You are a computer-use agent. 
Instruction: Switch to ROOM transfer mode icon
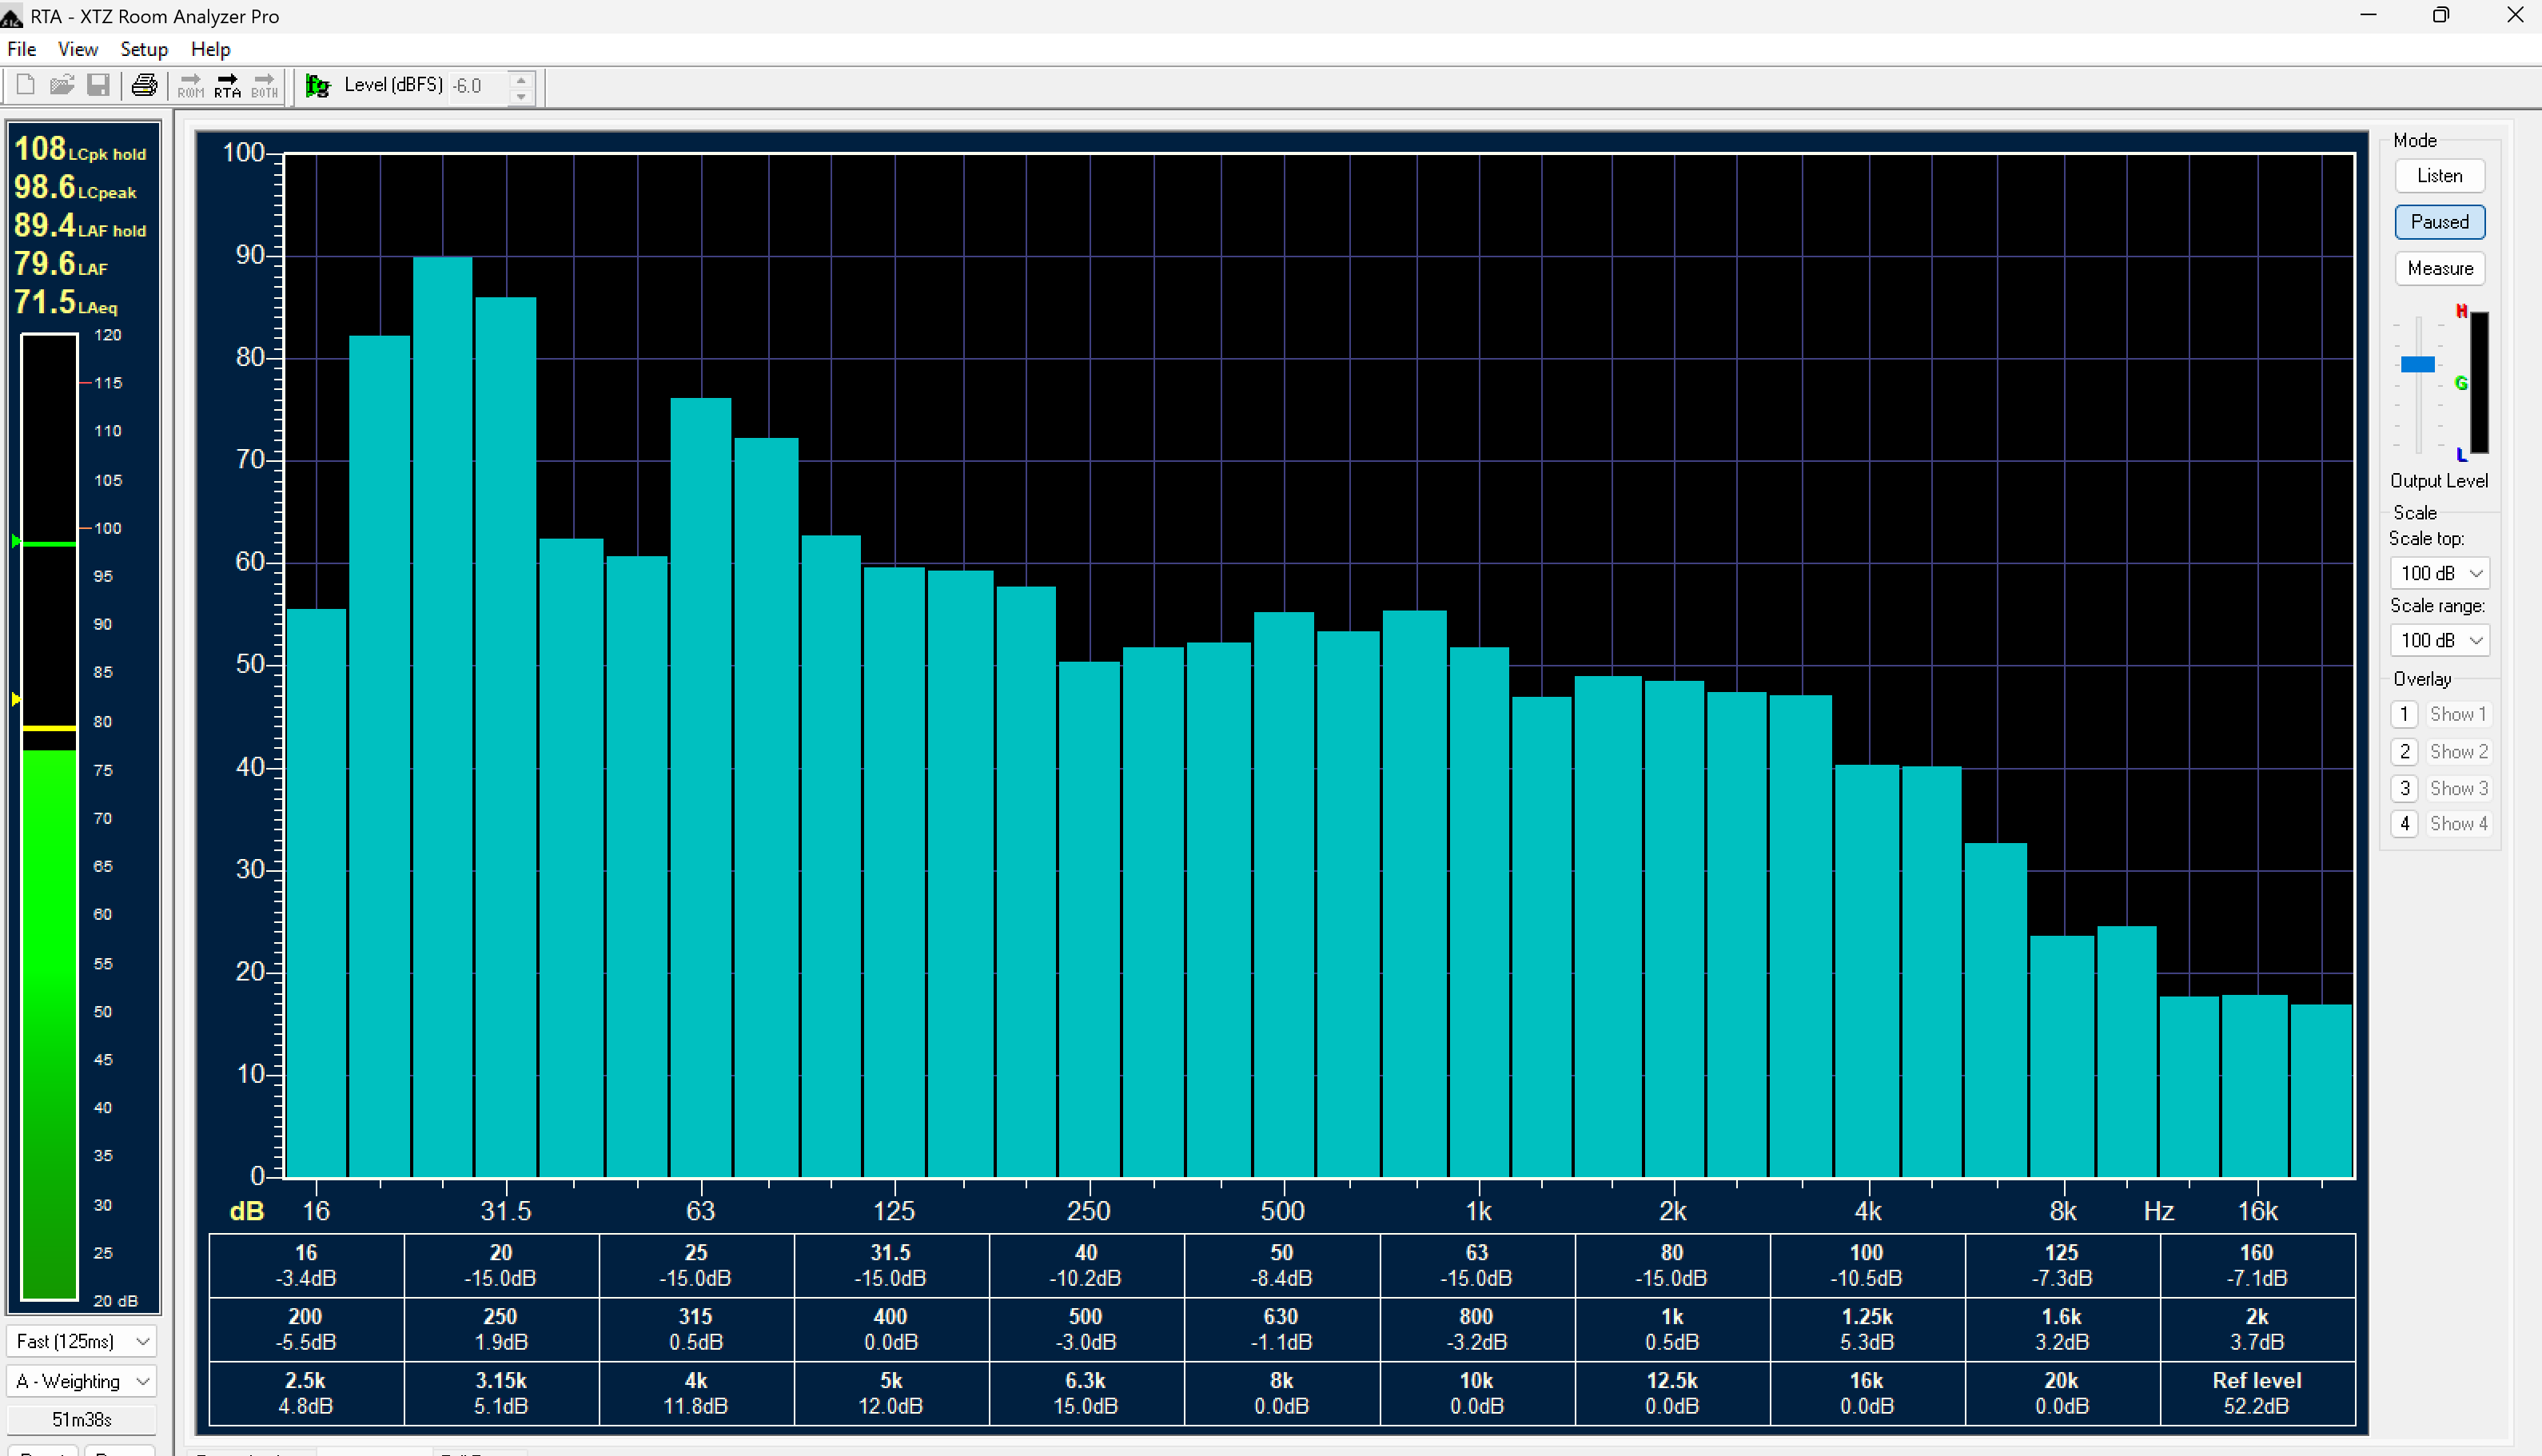pos(191,86)
